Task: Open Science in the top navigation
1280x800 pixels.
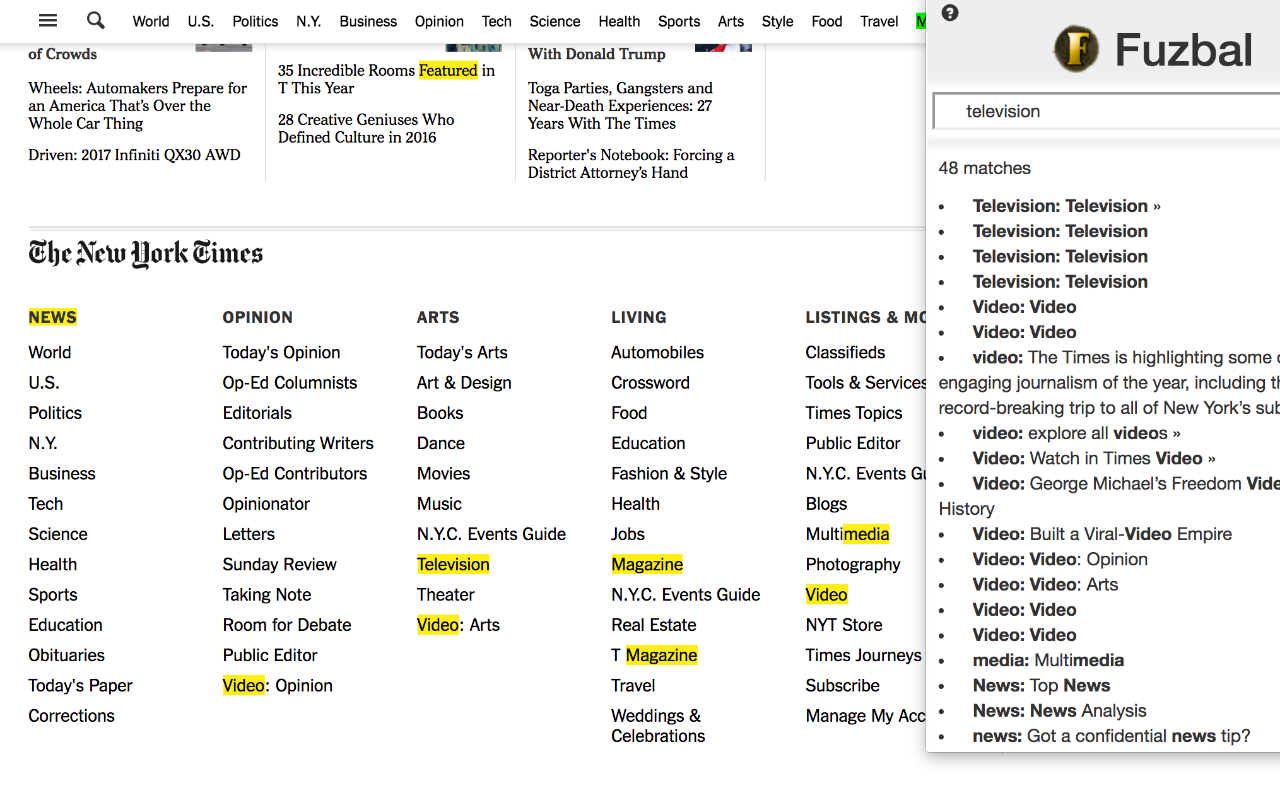Action: pyautogui.click(x=555, y=21)
